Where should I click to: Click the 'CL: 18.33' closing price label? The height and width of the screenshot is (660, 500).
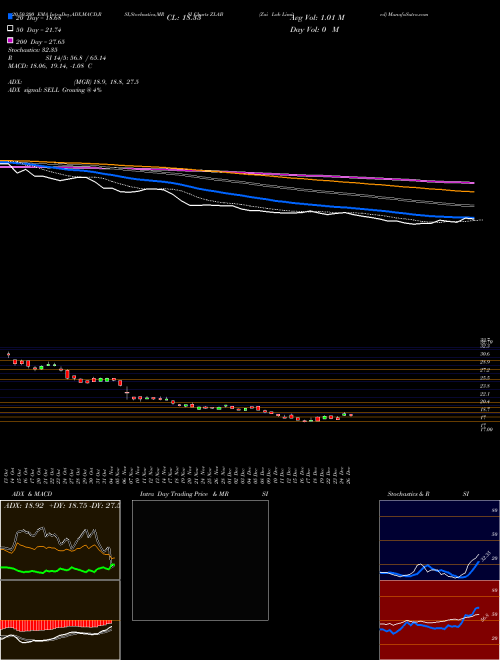tap(184, 18)
